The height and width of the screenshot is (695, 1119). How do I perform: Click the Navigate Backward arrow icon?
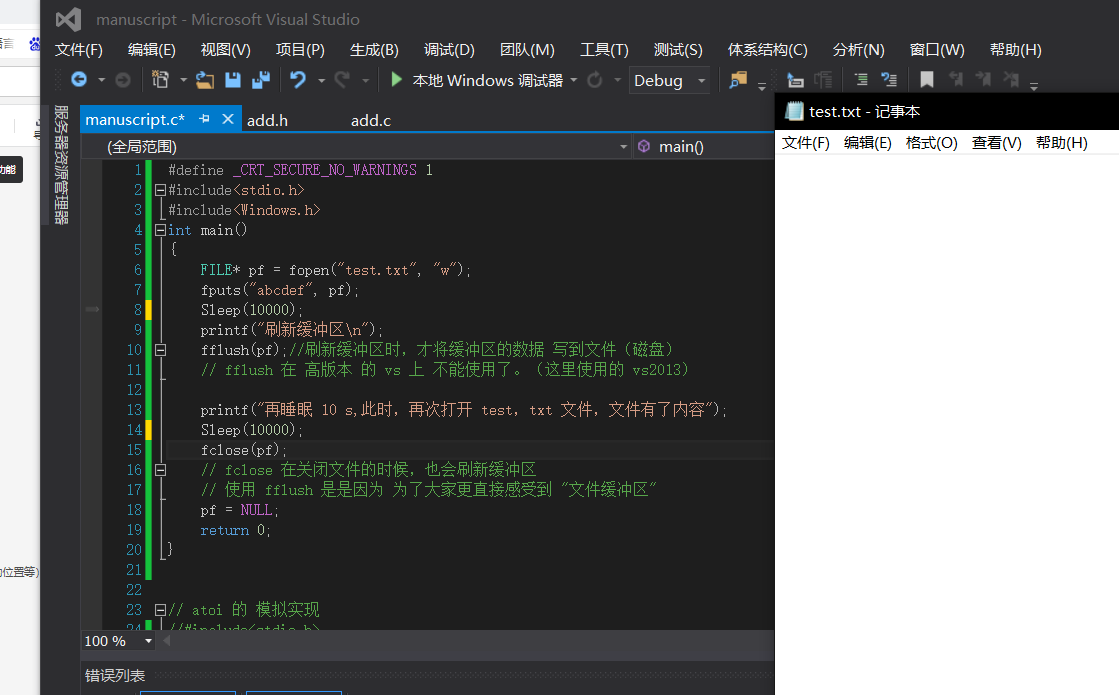[x=79, y=80]
